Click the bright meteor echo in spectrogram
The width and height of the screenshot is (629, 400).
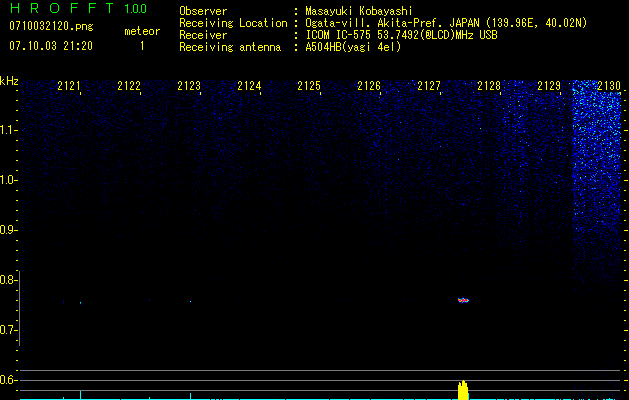click(x=463, y=300)
